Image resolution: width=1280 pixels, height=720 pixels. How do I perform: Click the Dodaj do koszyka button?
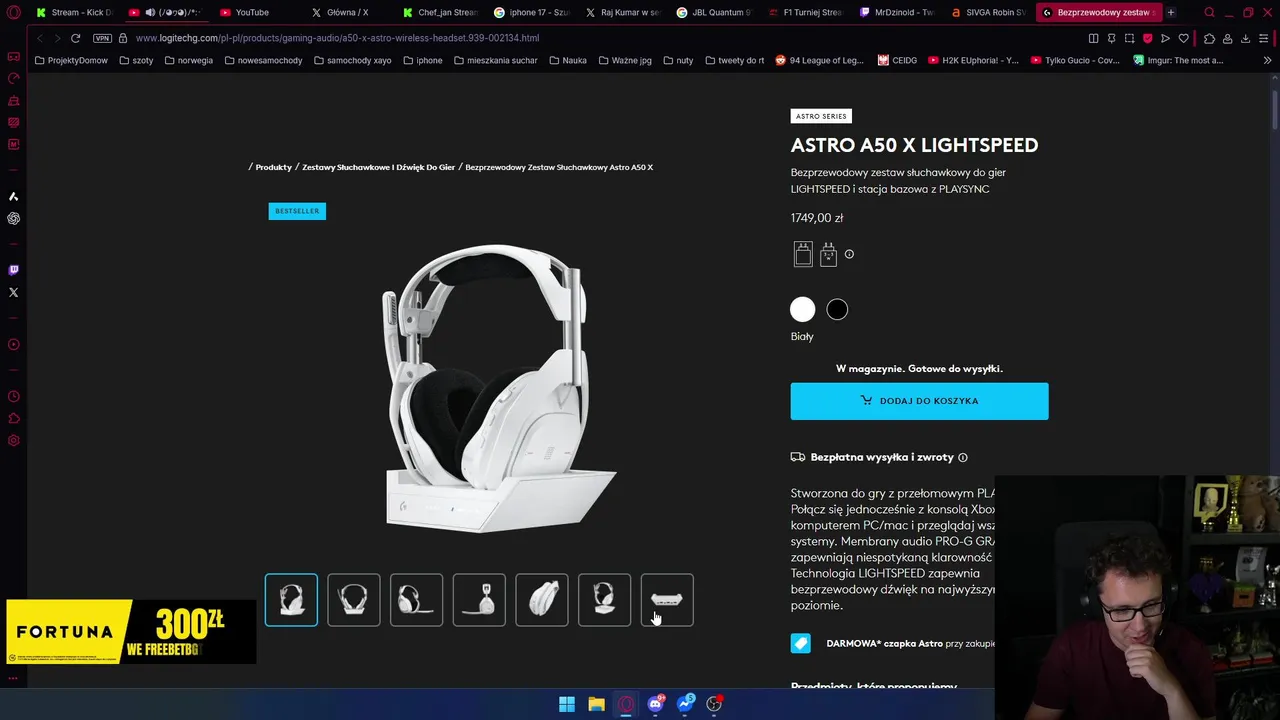tap(919, 401)
